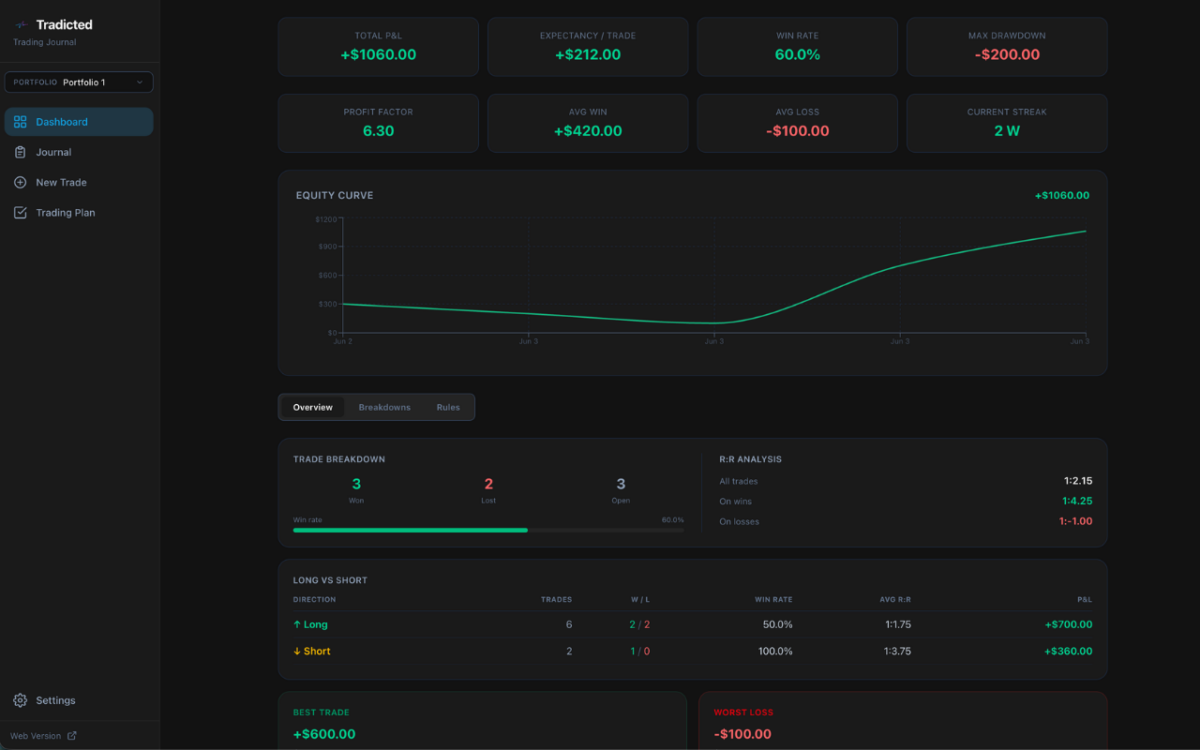Viewport: 1200px width, 750px height.
Task: Click the All trades 1:2.15 ratio
Action: pyautogui.click(x=1078, y=481)
